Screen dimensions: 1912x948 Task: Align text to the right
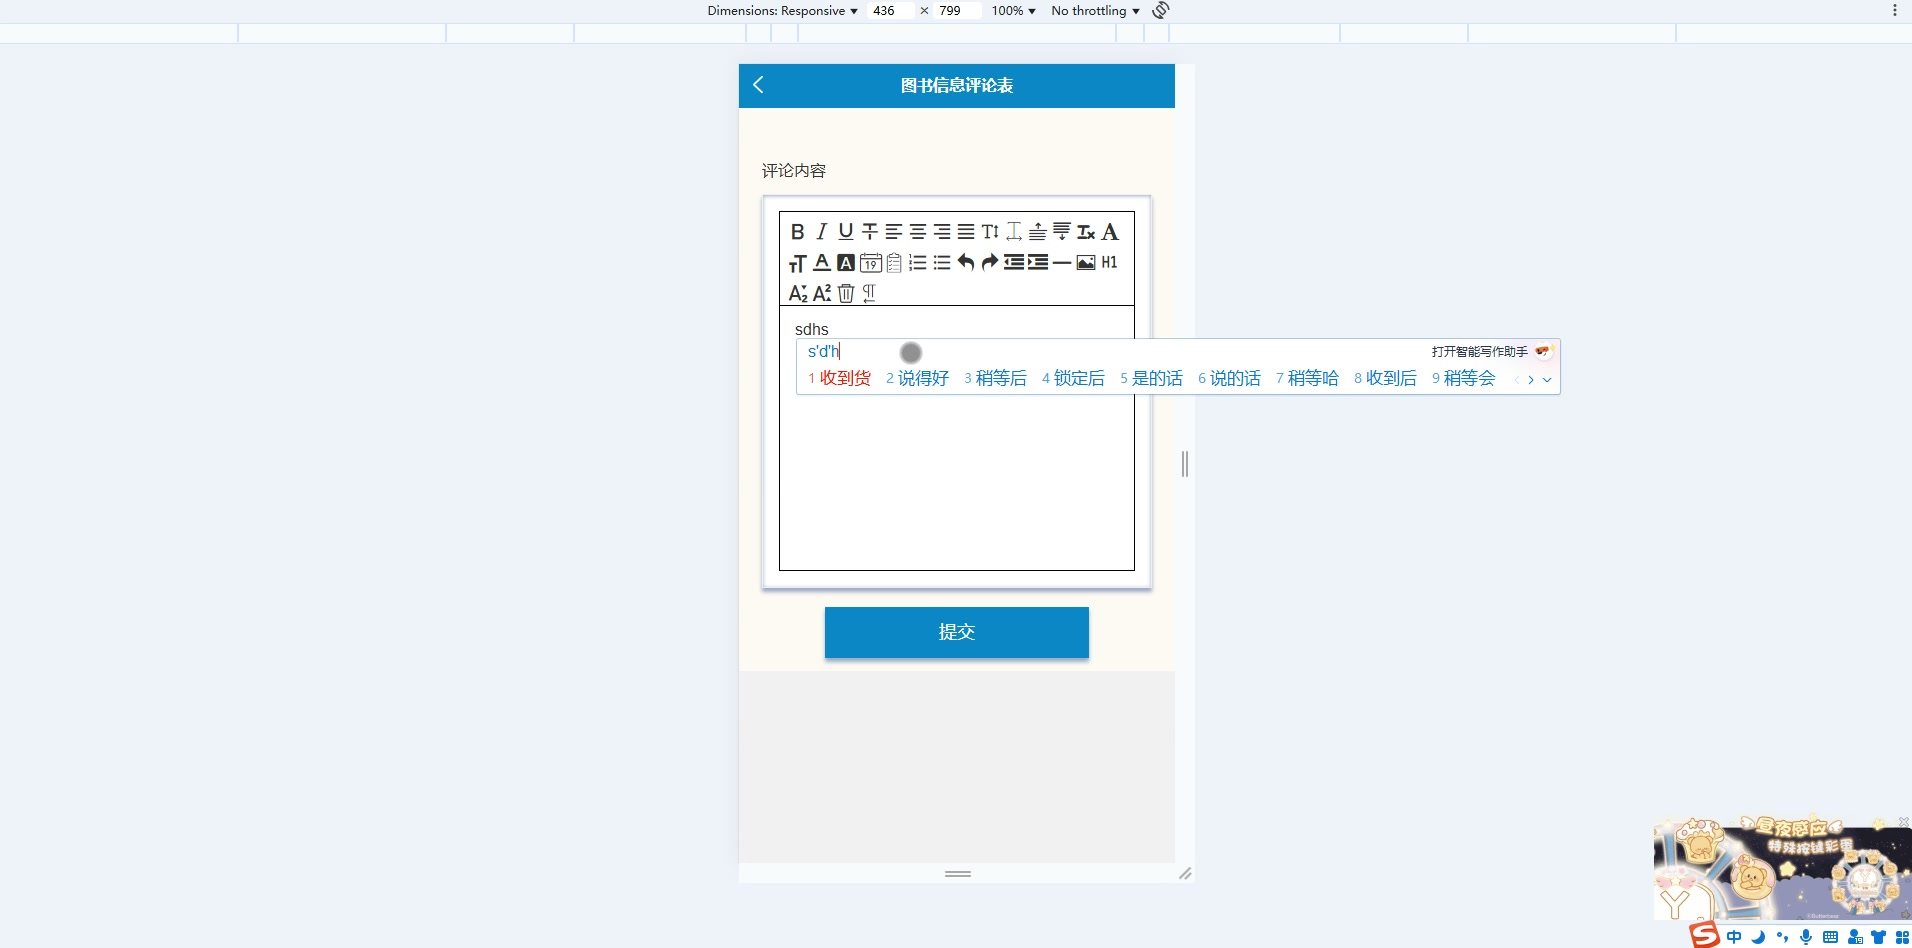click(x=941, y=232)
